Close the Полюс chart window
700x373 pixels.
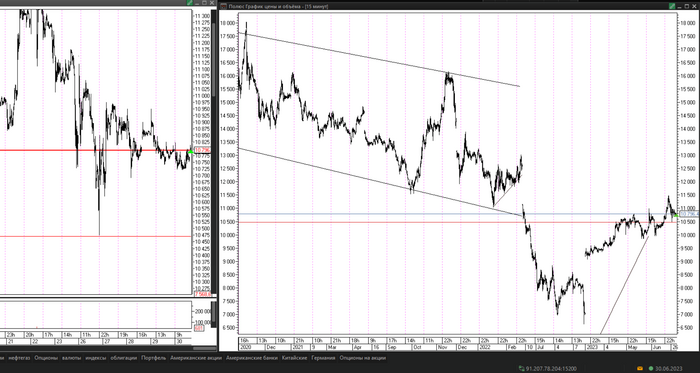coord(693,6)
